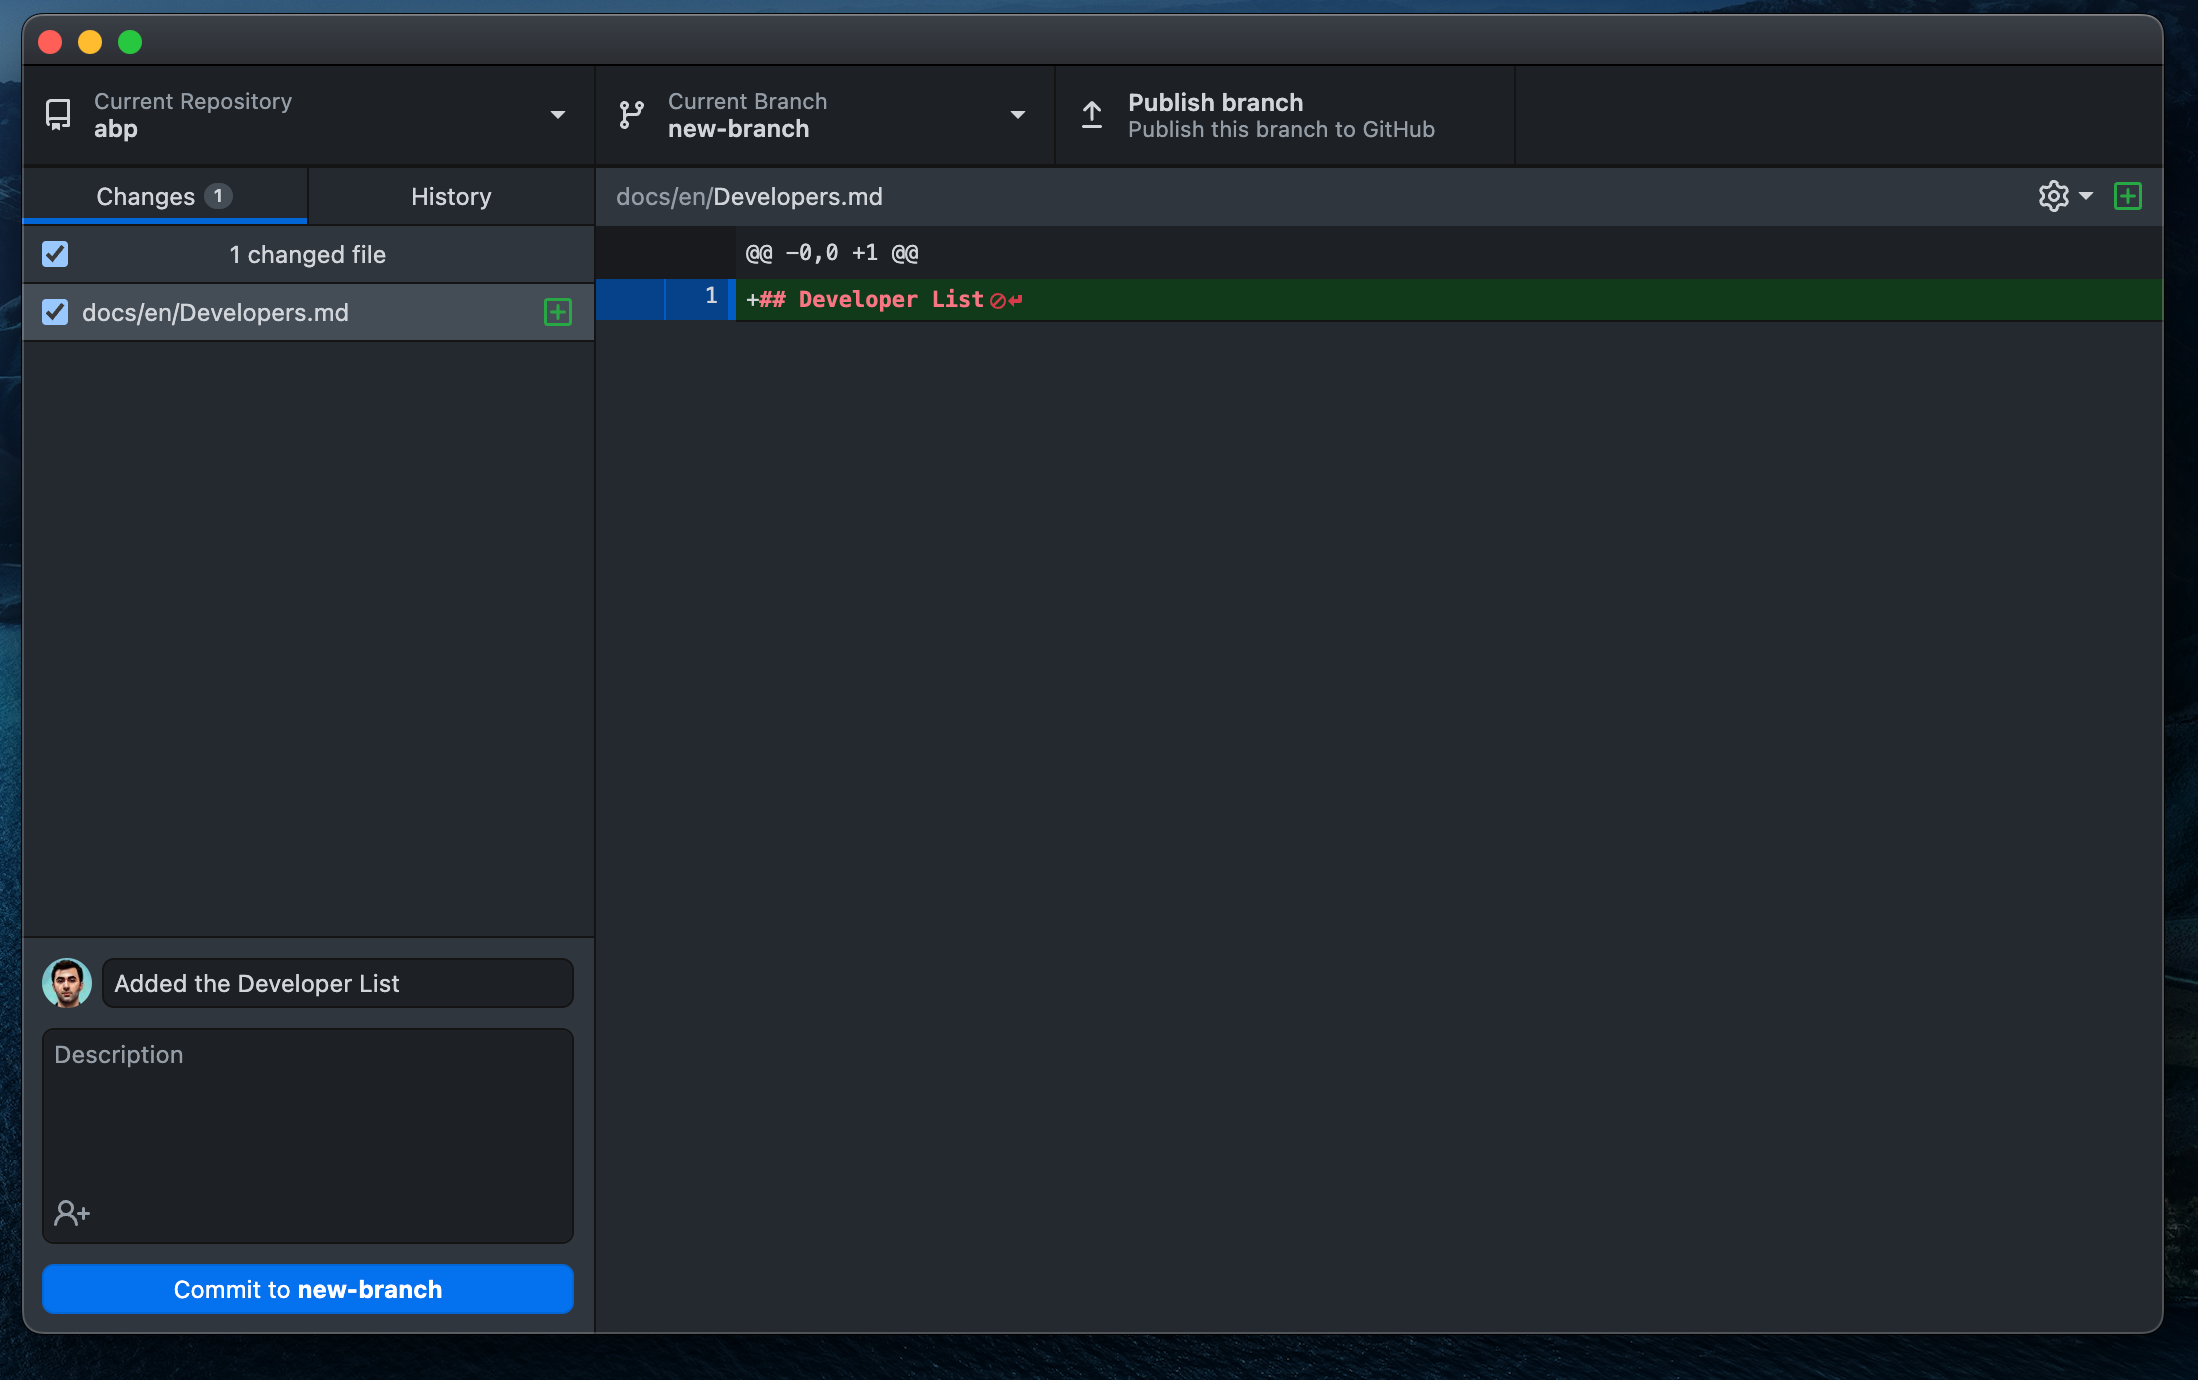Toggle the docs/en/Developers.md file checkbox
The height and width of the screenshot is (1380, 2198).
tap(55, 312)
